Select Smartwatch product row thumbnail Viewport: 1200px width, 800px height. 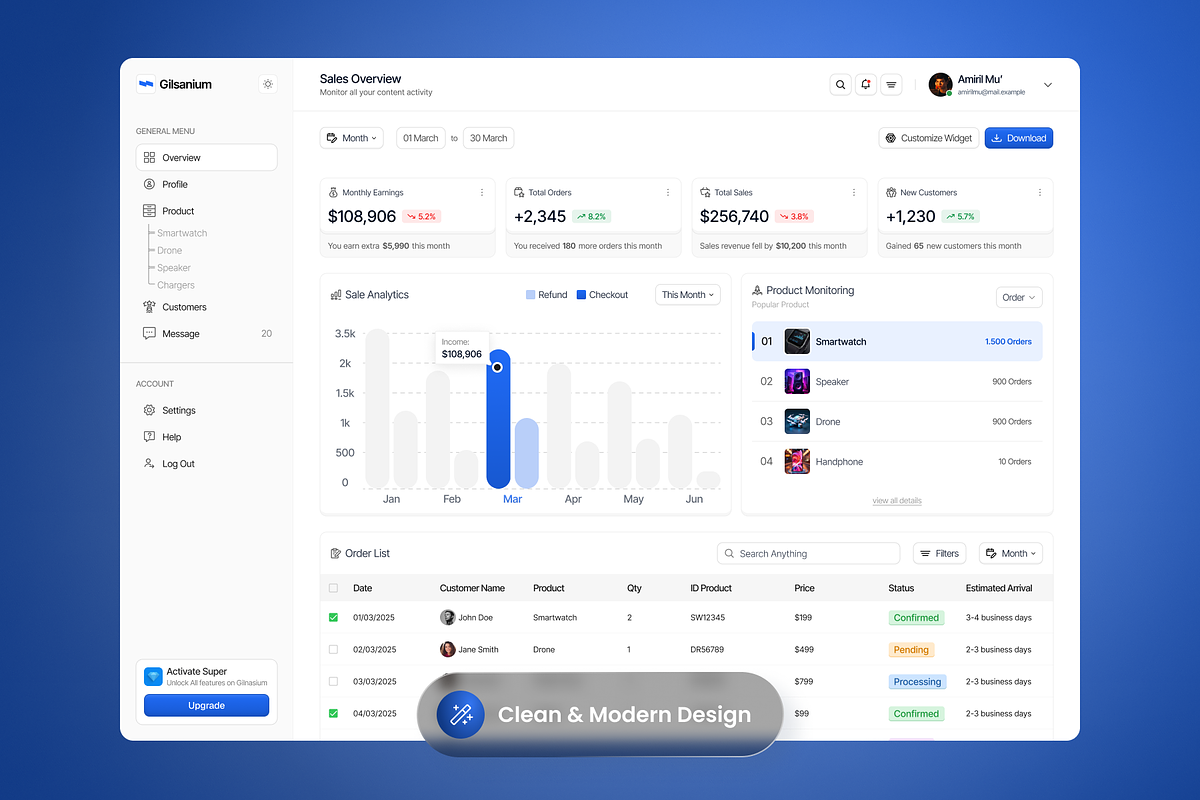point(797,341)
